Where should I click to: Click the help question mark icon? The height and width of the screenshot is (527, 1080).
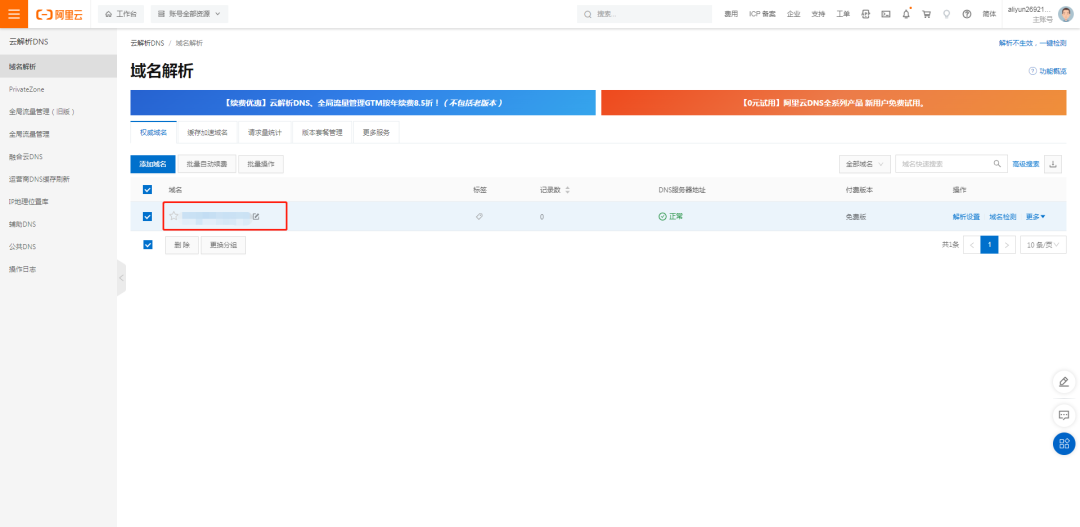[x=966, y=14]
